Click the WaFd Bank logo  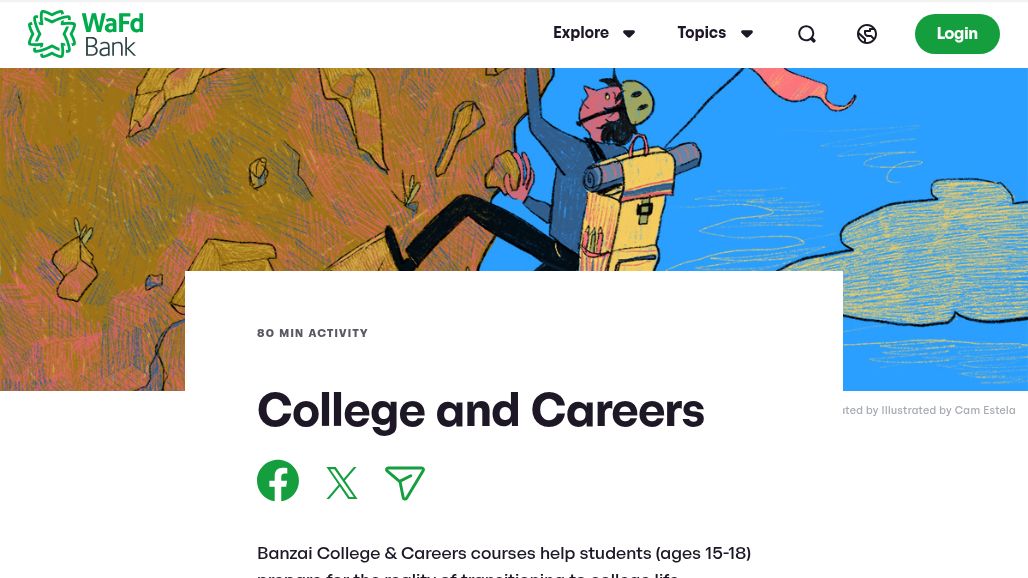coord(85,33)
